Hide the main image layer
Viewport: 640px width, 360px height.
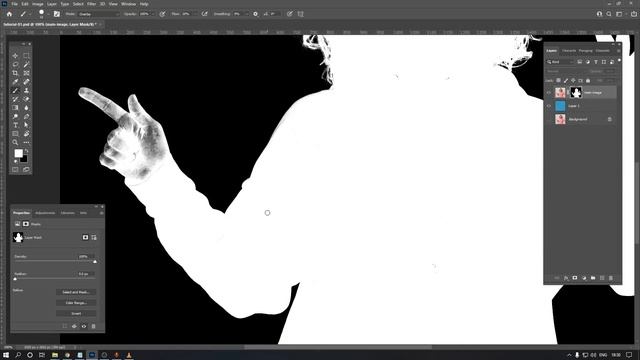click(x=549, y=93)
